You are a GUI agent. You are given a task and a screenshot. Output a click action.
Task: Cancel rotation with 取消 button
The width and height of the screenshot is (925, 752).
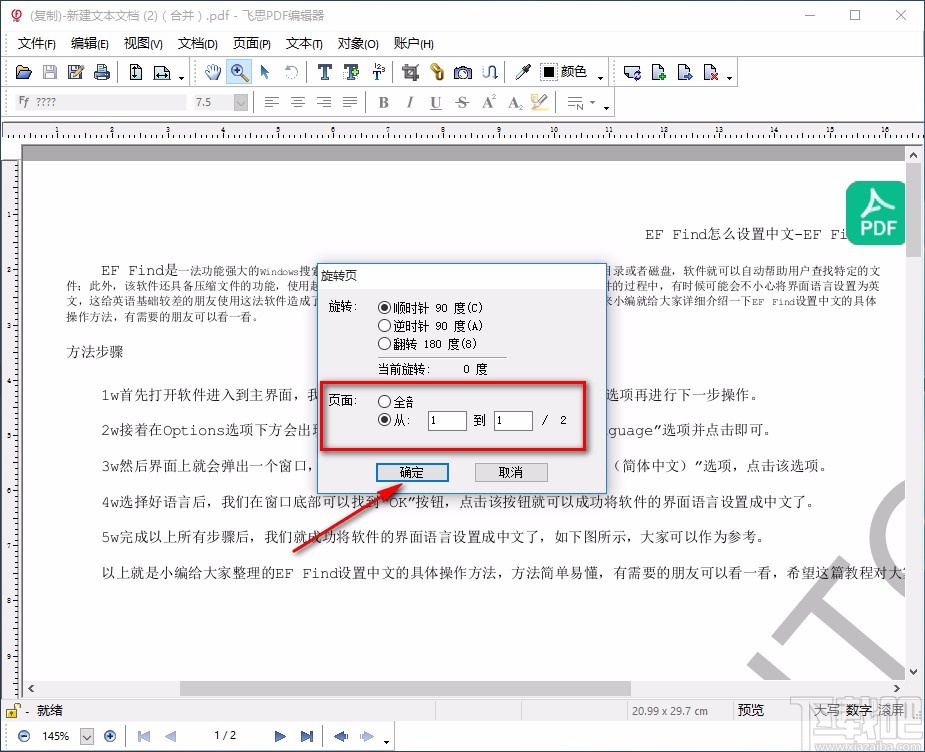(x=511, y=472)
